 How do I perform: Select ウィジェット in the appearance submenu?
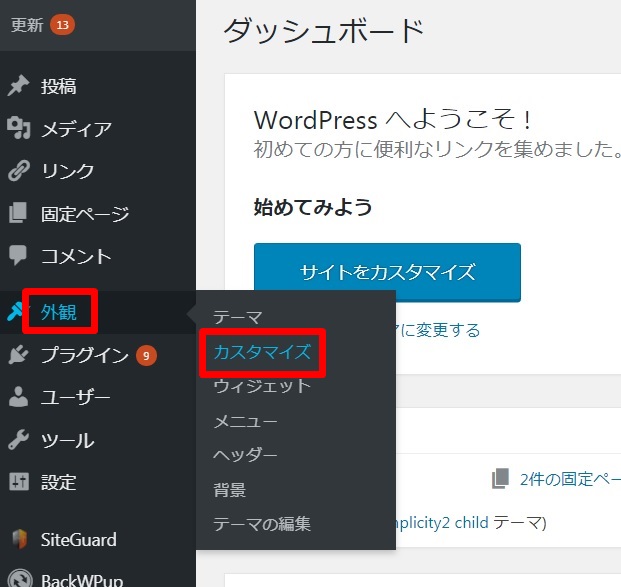pos(262,386)
